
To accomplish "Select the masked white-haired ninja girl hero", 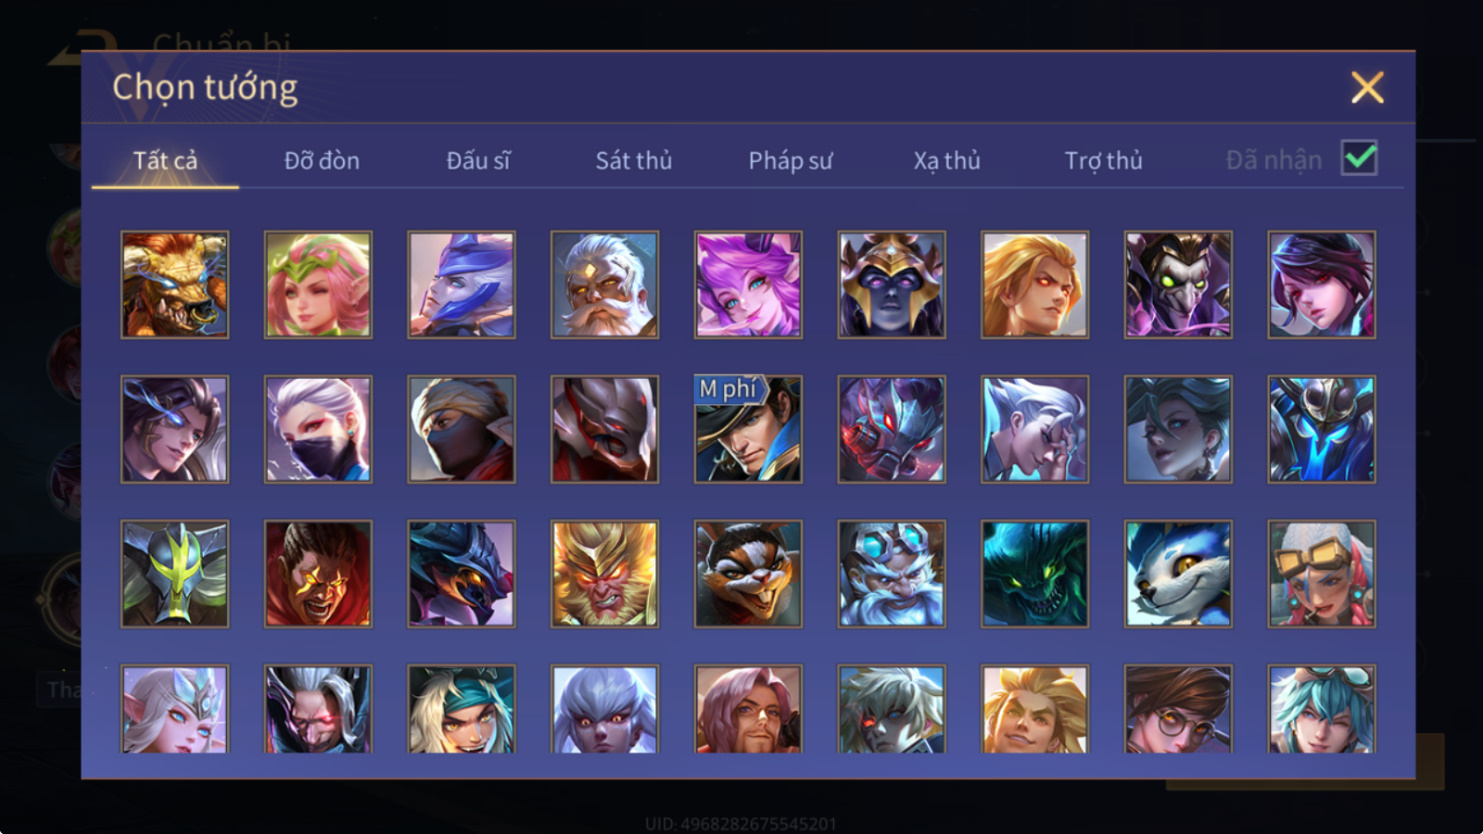I will pos(318,429).
